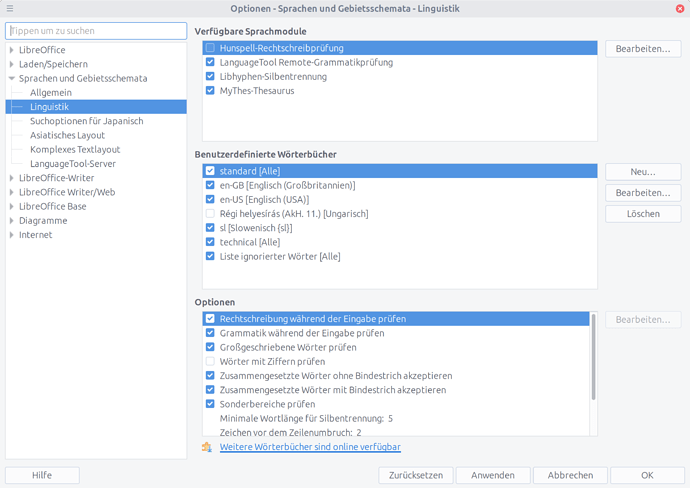The image size is (690, 488).
Task: Click the Hilfe button
Action: [42, 476]
